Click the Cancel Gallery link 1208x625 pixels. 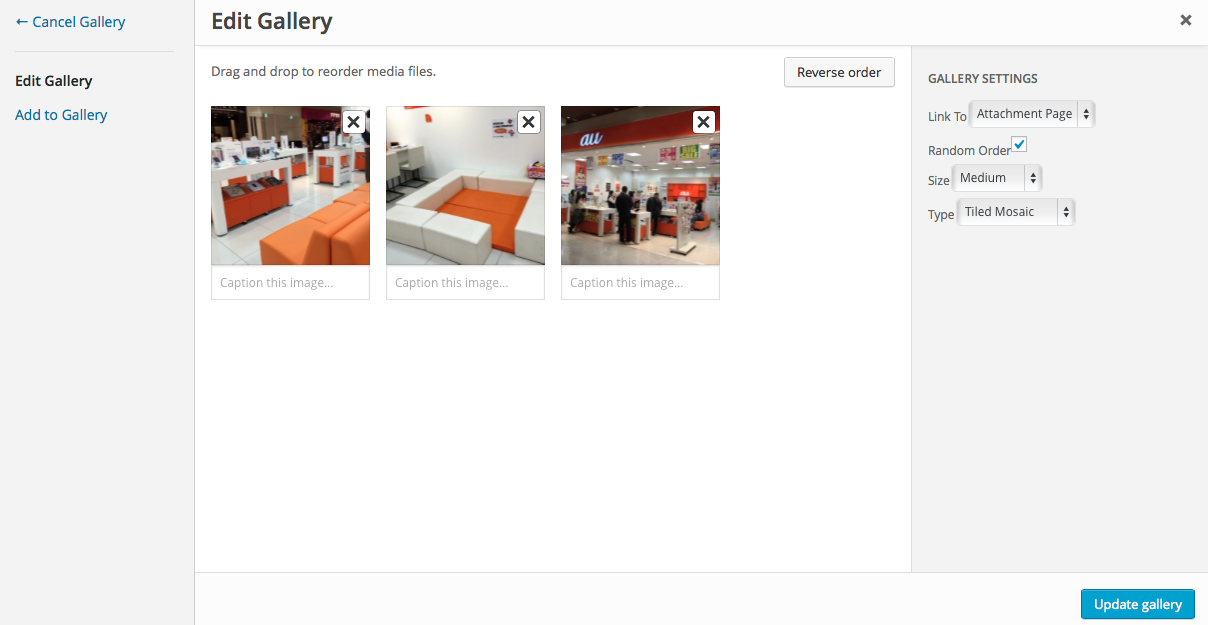(x=70, y=21)
